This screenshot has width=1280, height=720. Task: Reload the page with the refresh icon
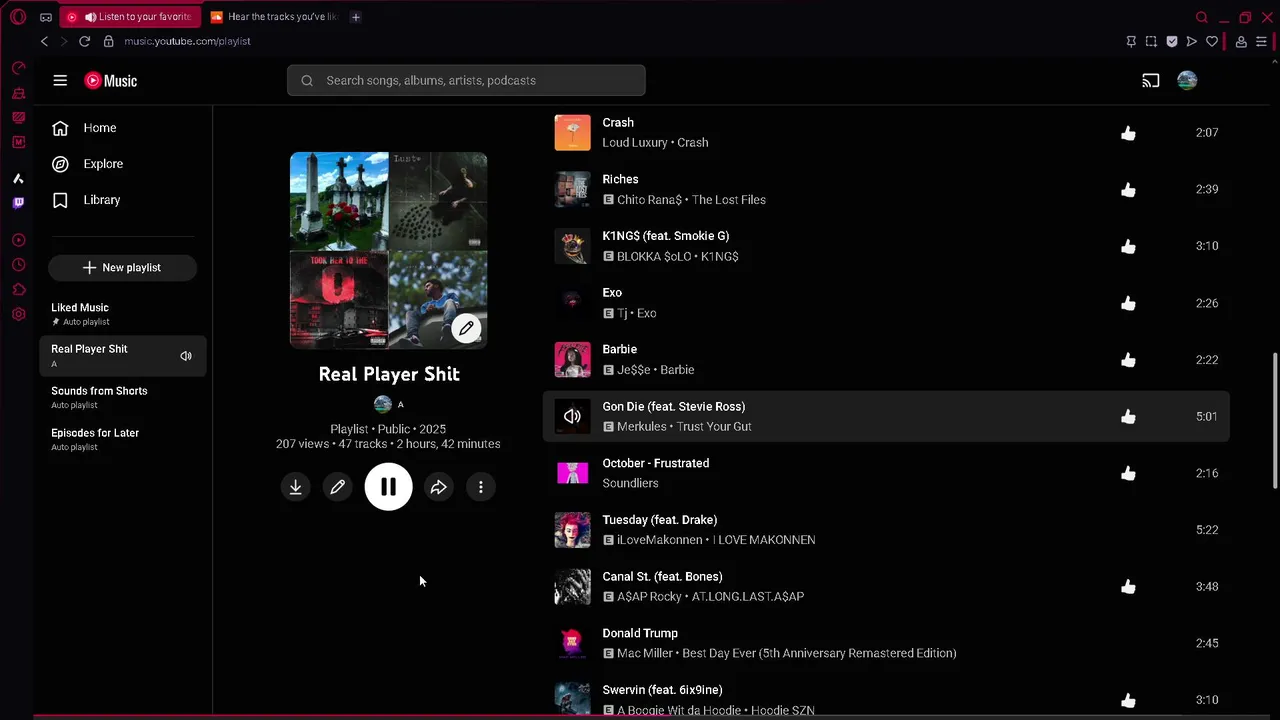click(84, 41)
